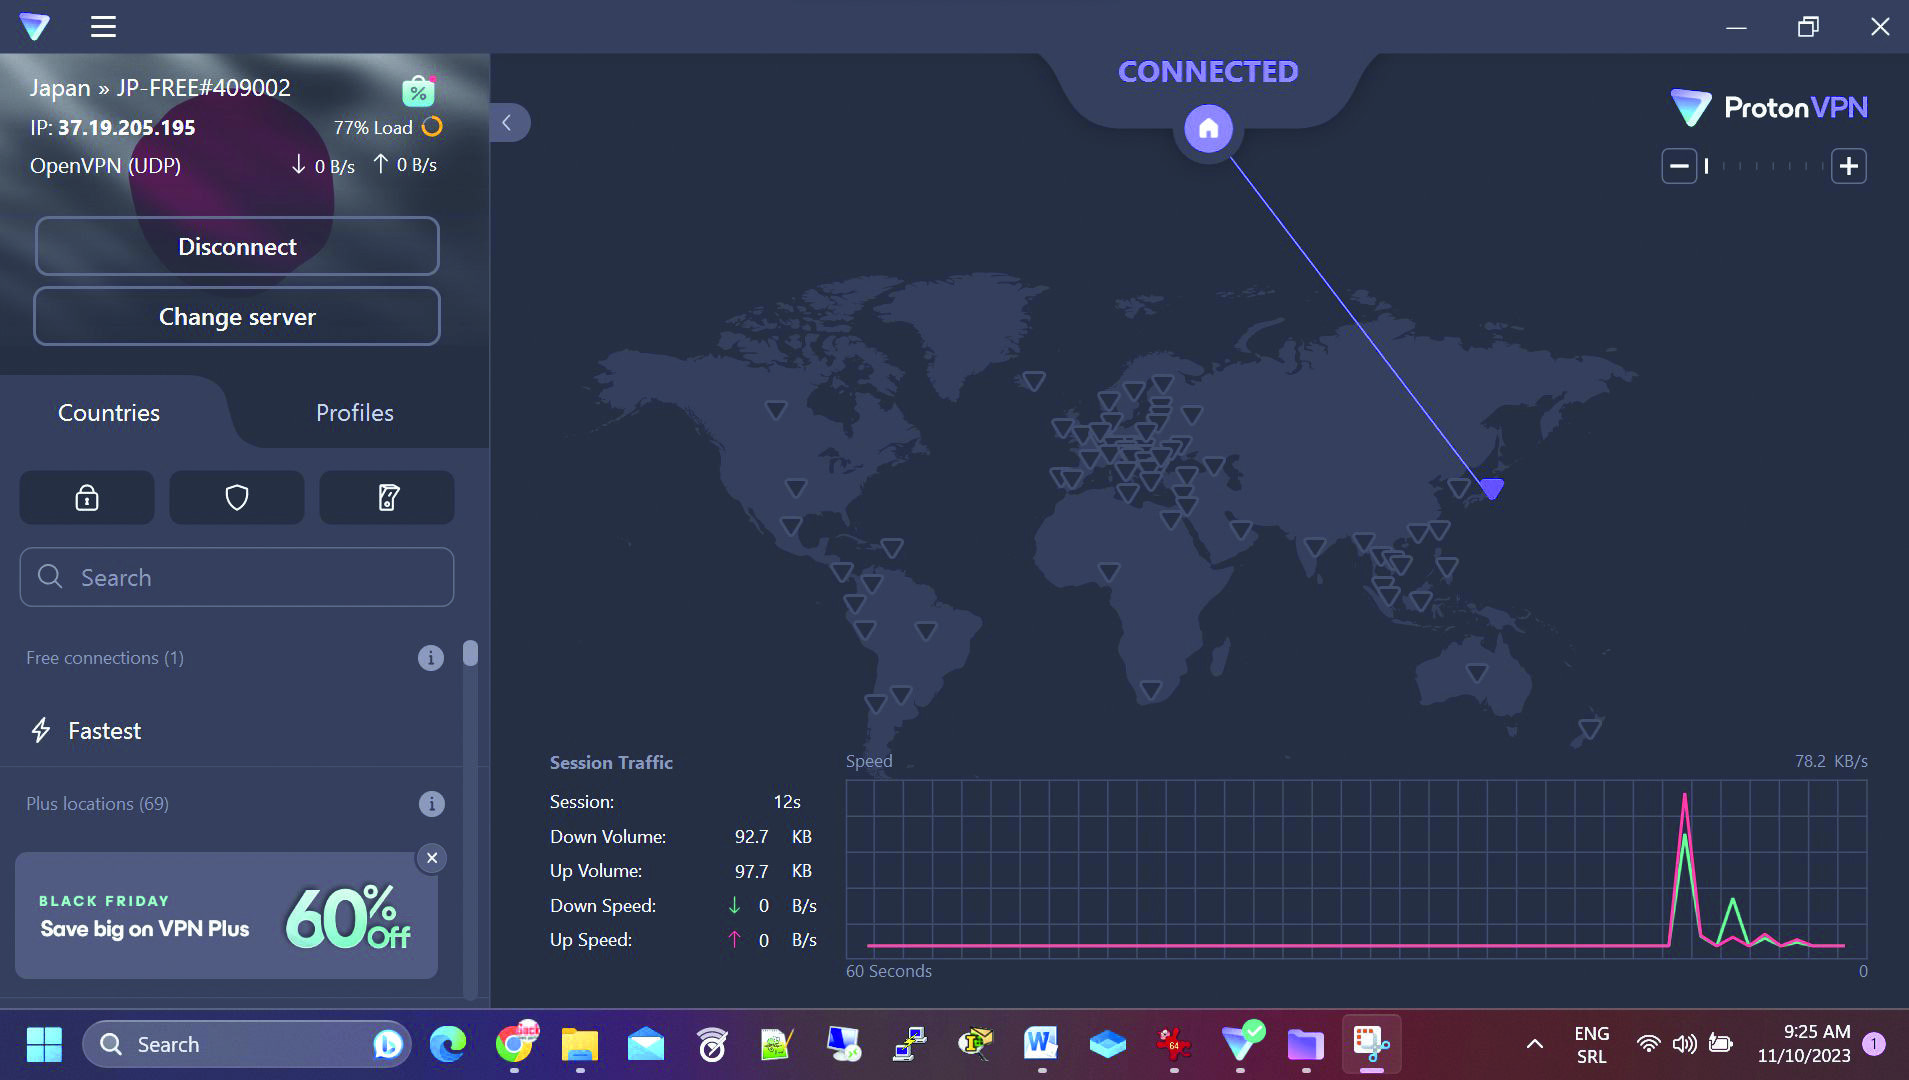
Task: Click the country Search field
Action: (237, 577)
